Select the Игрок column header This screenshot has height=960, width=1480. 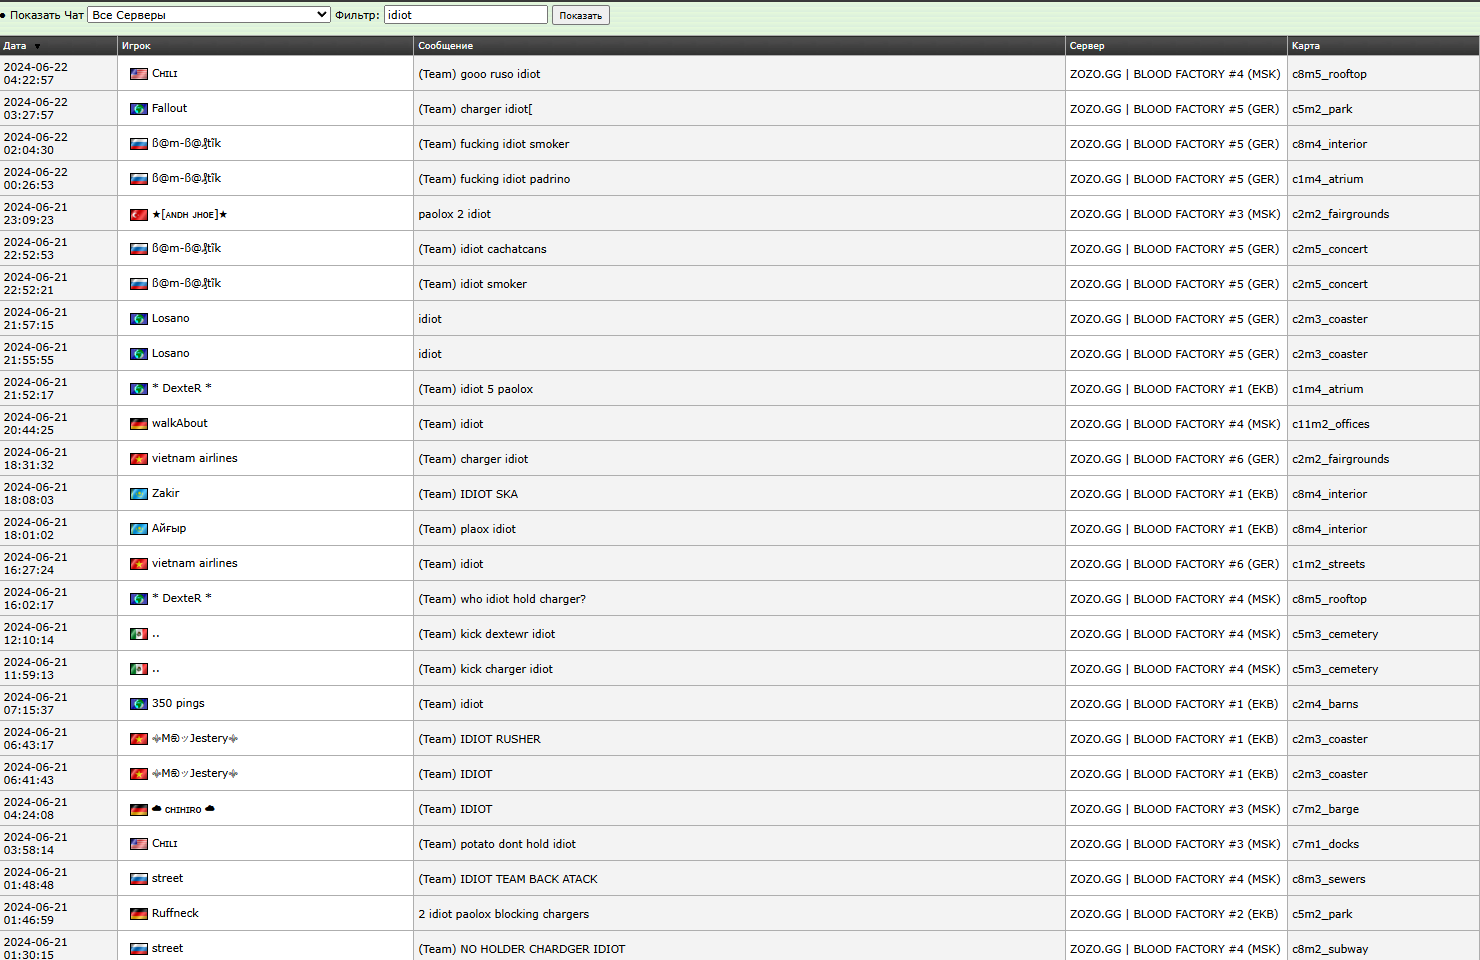(136, 46)
